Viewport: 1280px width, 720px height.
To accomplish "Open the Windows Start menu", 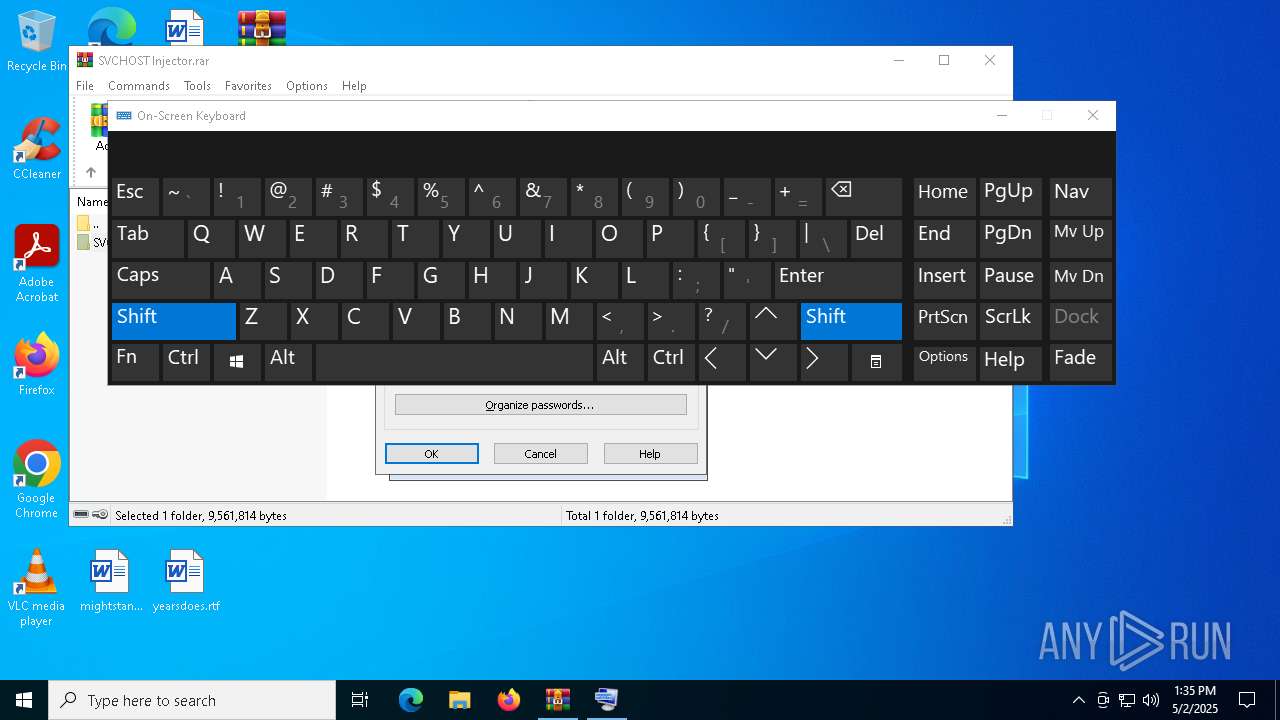I will click(24, 700).
